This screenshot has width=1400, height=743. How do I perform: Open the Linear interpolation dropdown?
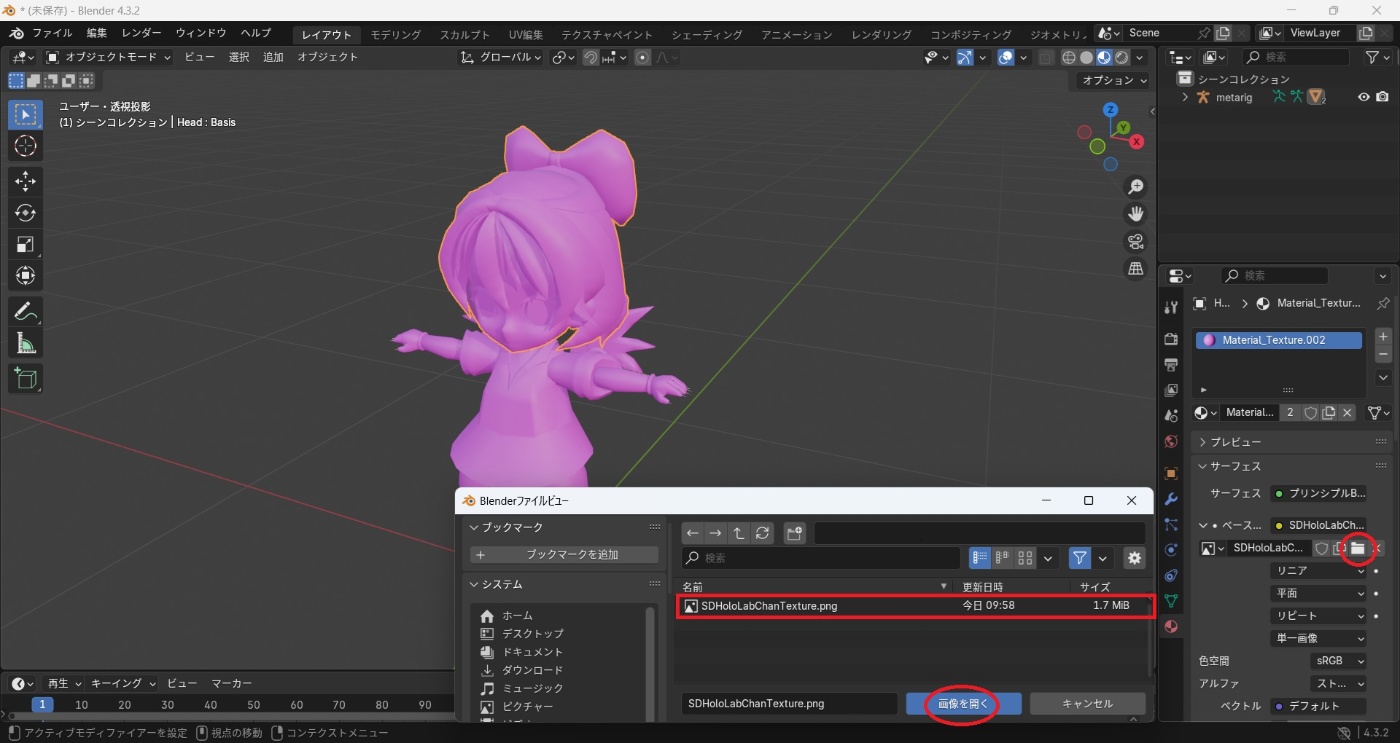1318,571
